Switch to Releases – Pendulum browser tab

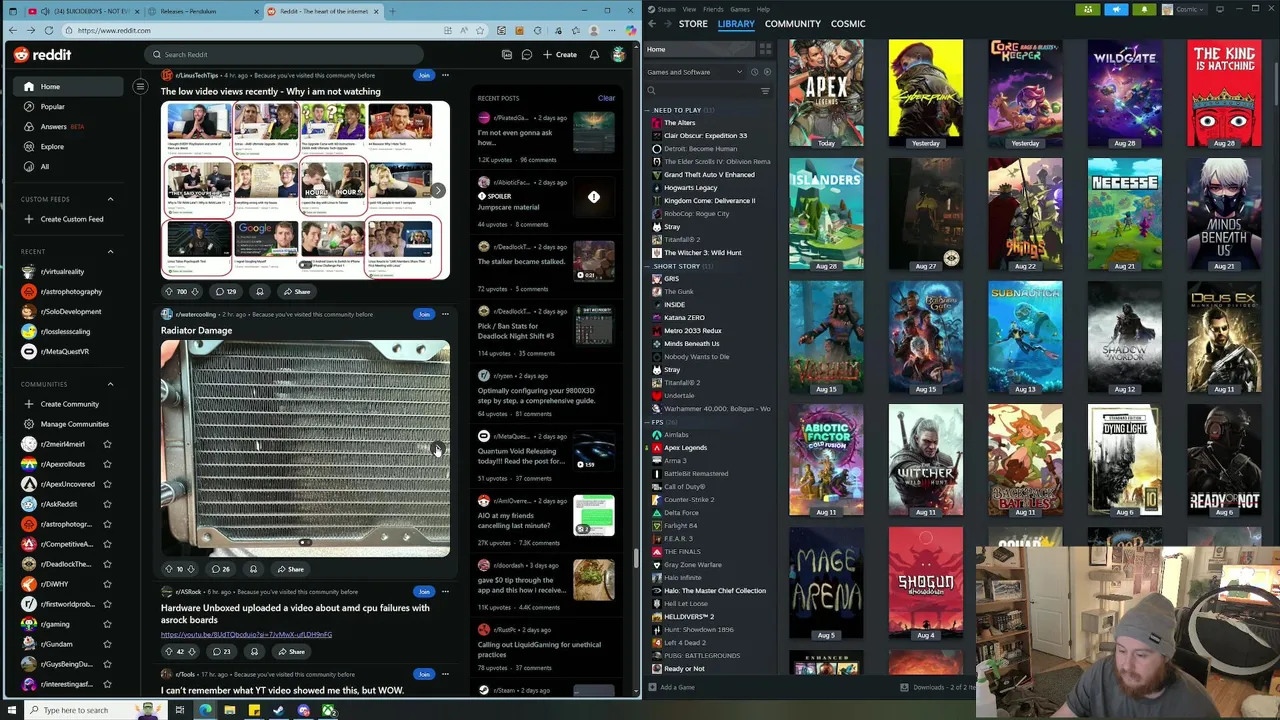tap(202, 11)
